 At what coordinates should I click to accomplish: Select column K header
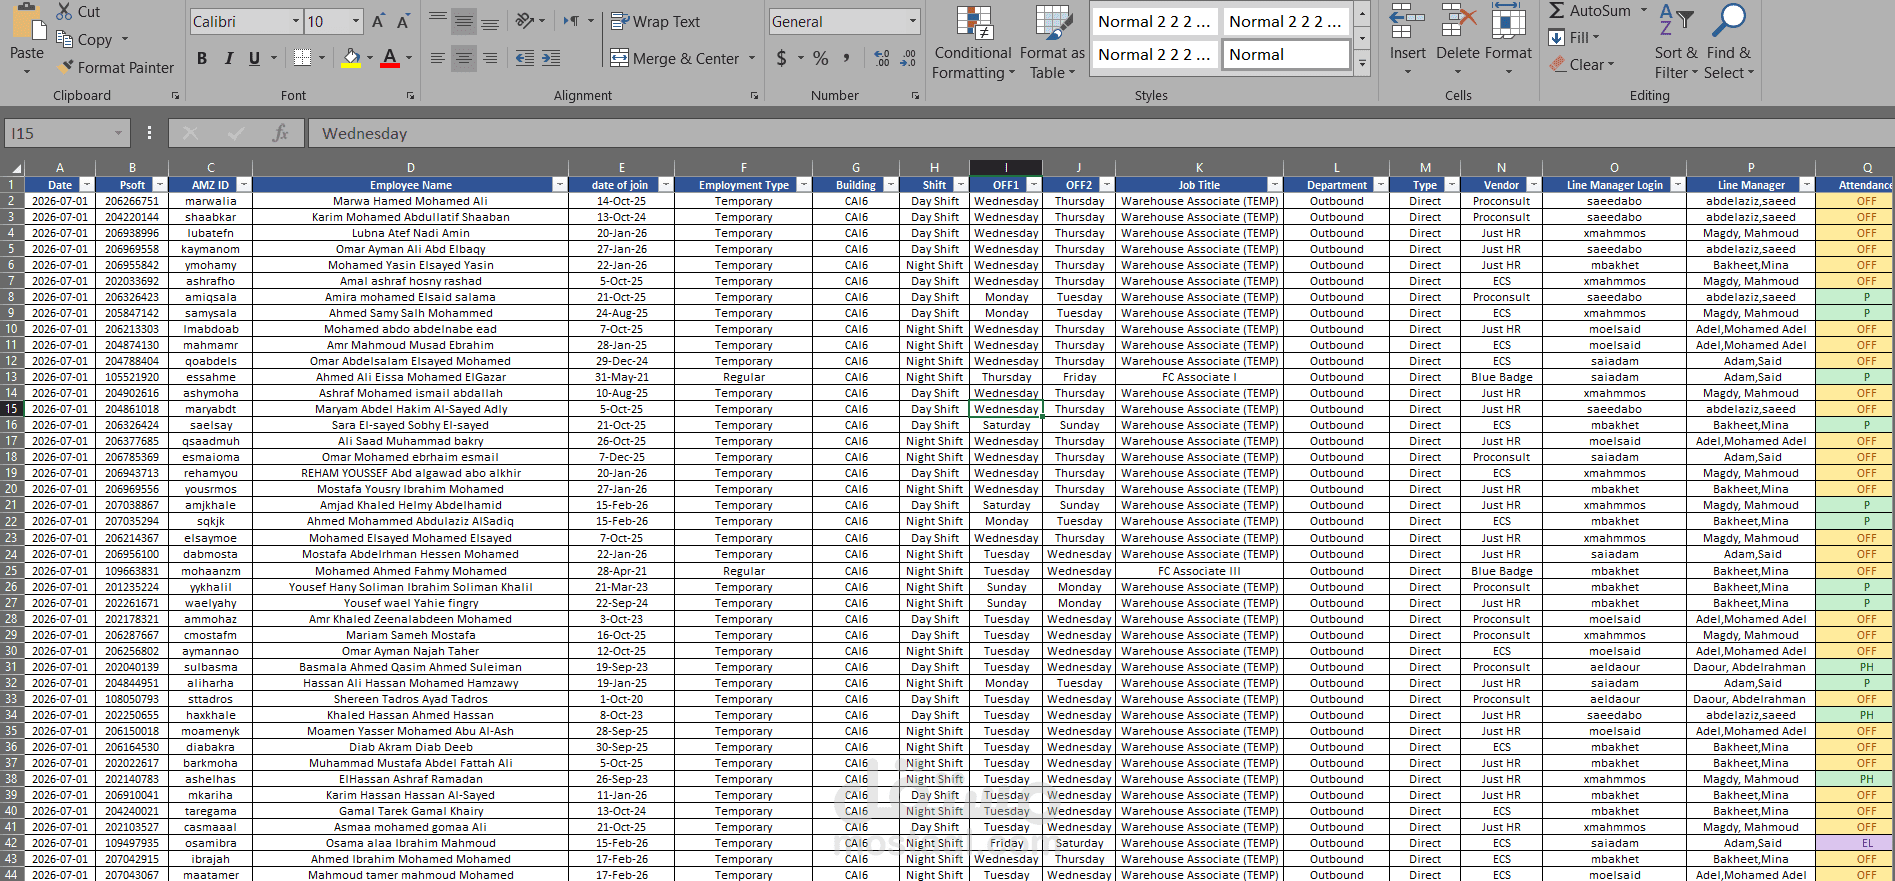click(1199, 168)
